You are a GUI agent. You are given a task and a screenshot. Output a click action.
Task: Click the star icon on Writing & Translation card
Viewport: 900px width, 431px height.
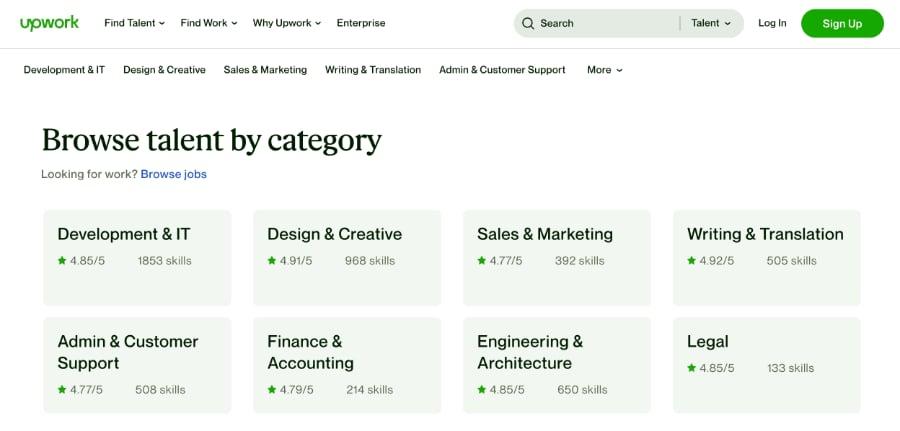(x=691, y=261)
